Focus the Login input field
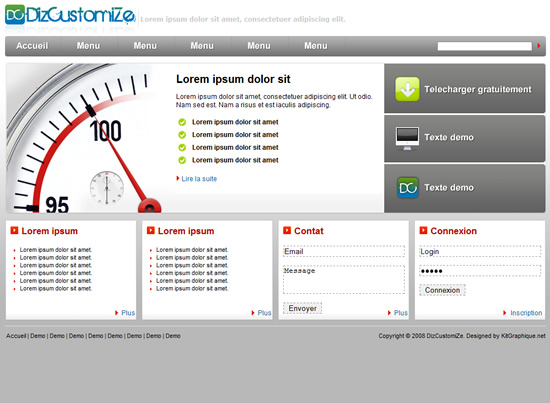The image size is (550, 403). (x=480, y=251)
